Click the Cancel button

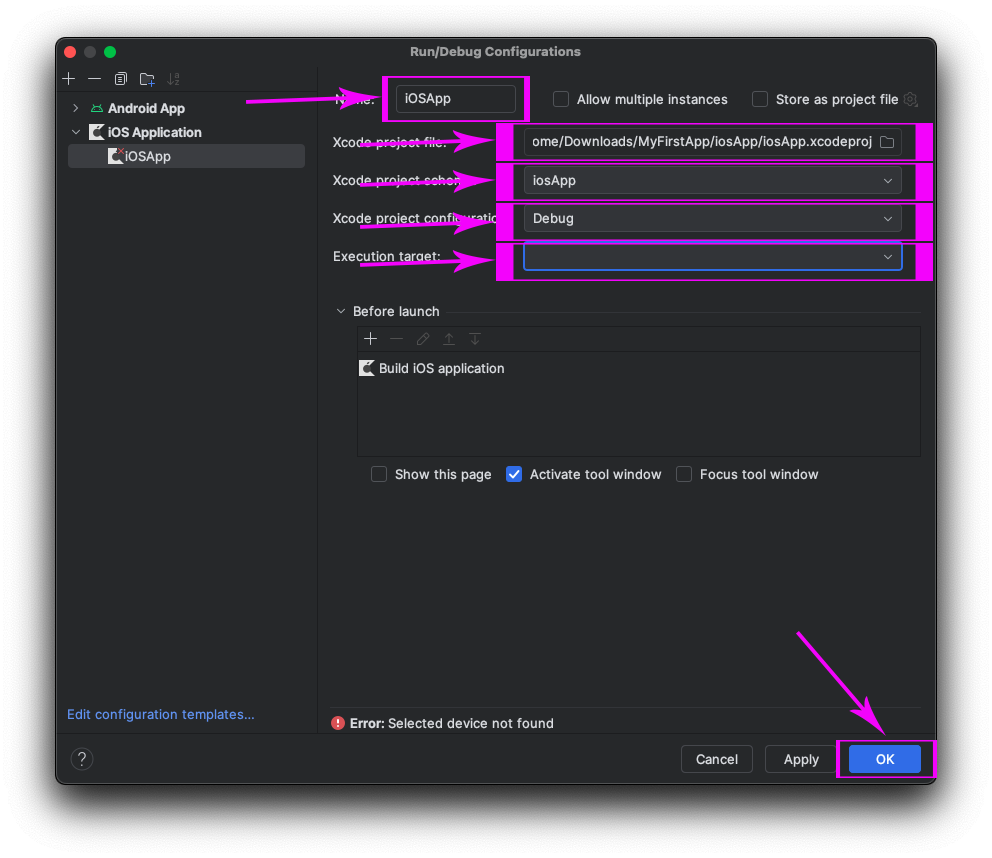click(717, 759)
